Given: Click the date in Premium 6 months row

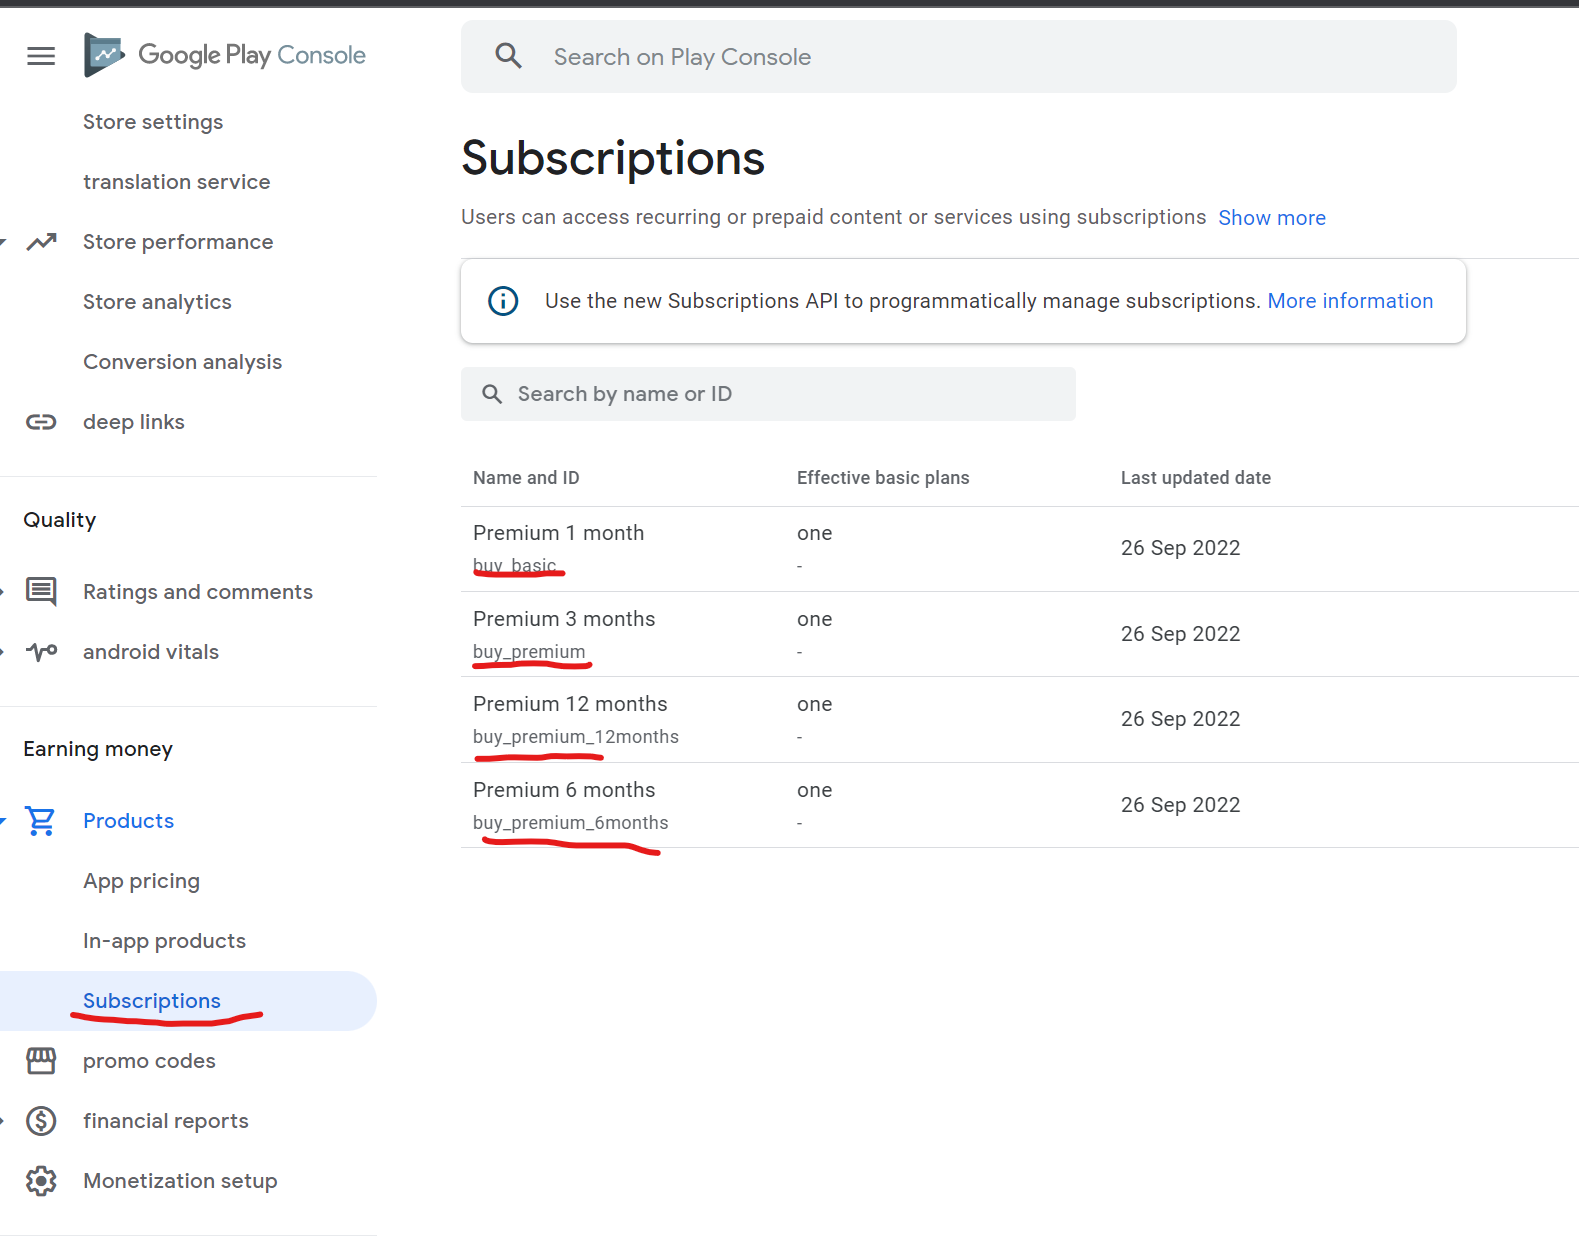Looking at the screenshot, I should point(1180,805).
